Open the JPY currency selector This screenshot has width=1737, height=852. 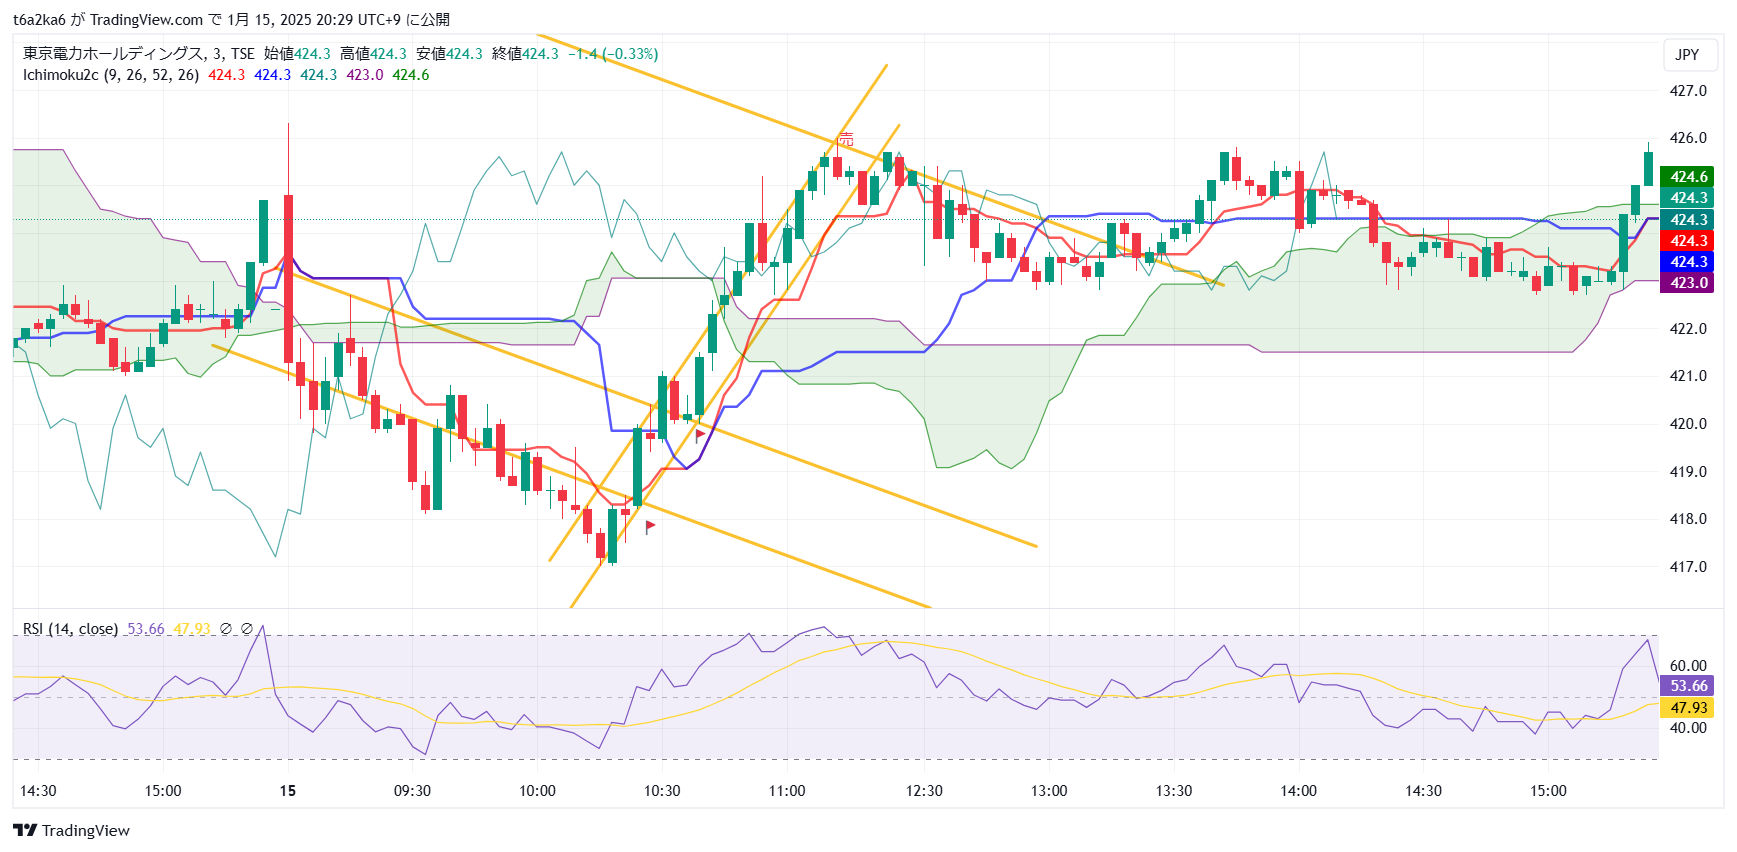point(1687,55)
